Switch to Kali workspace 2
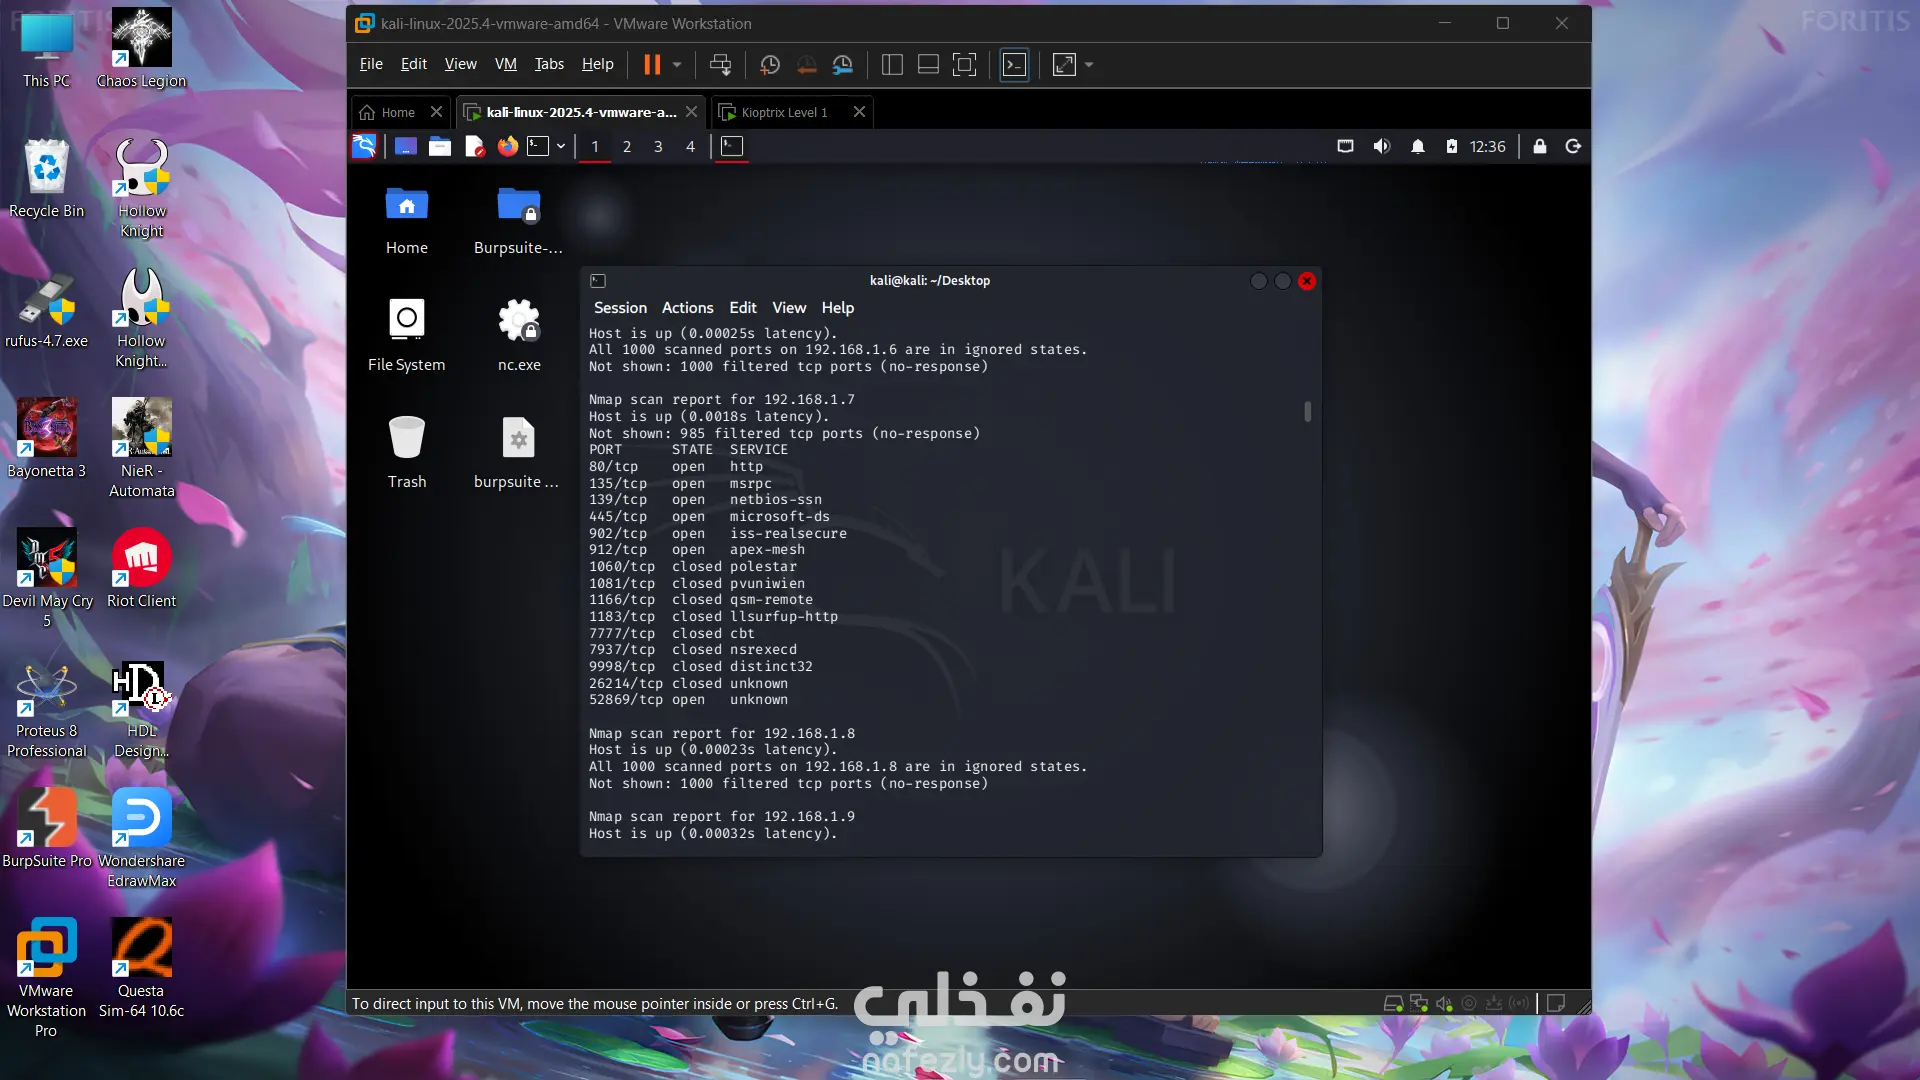 [627, 147]
